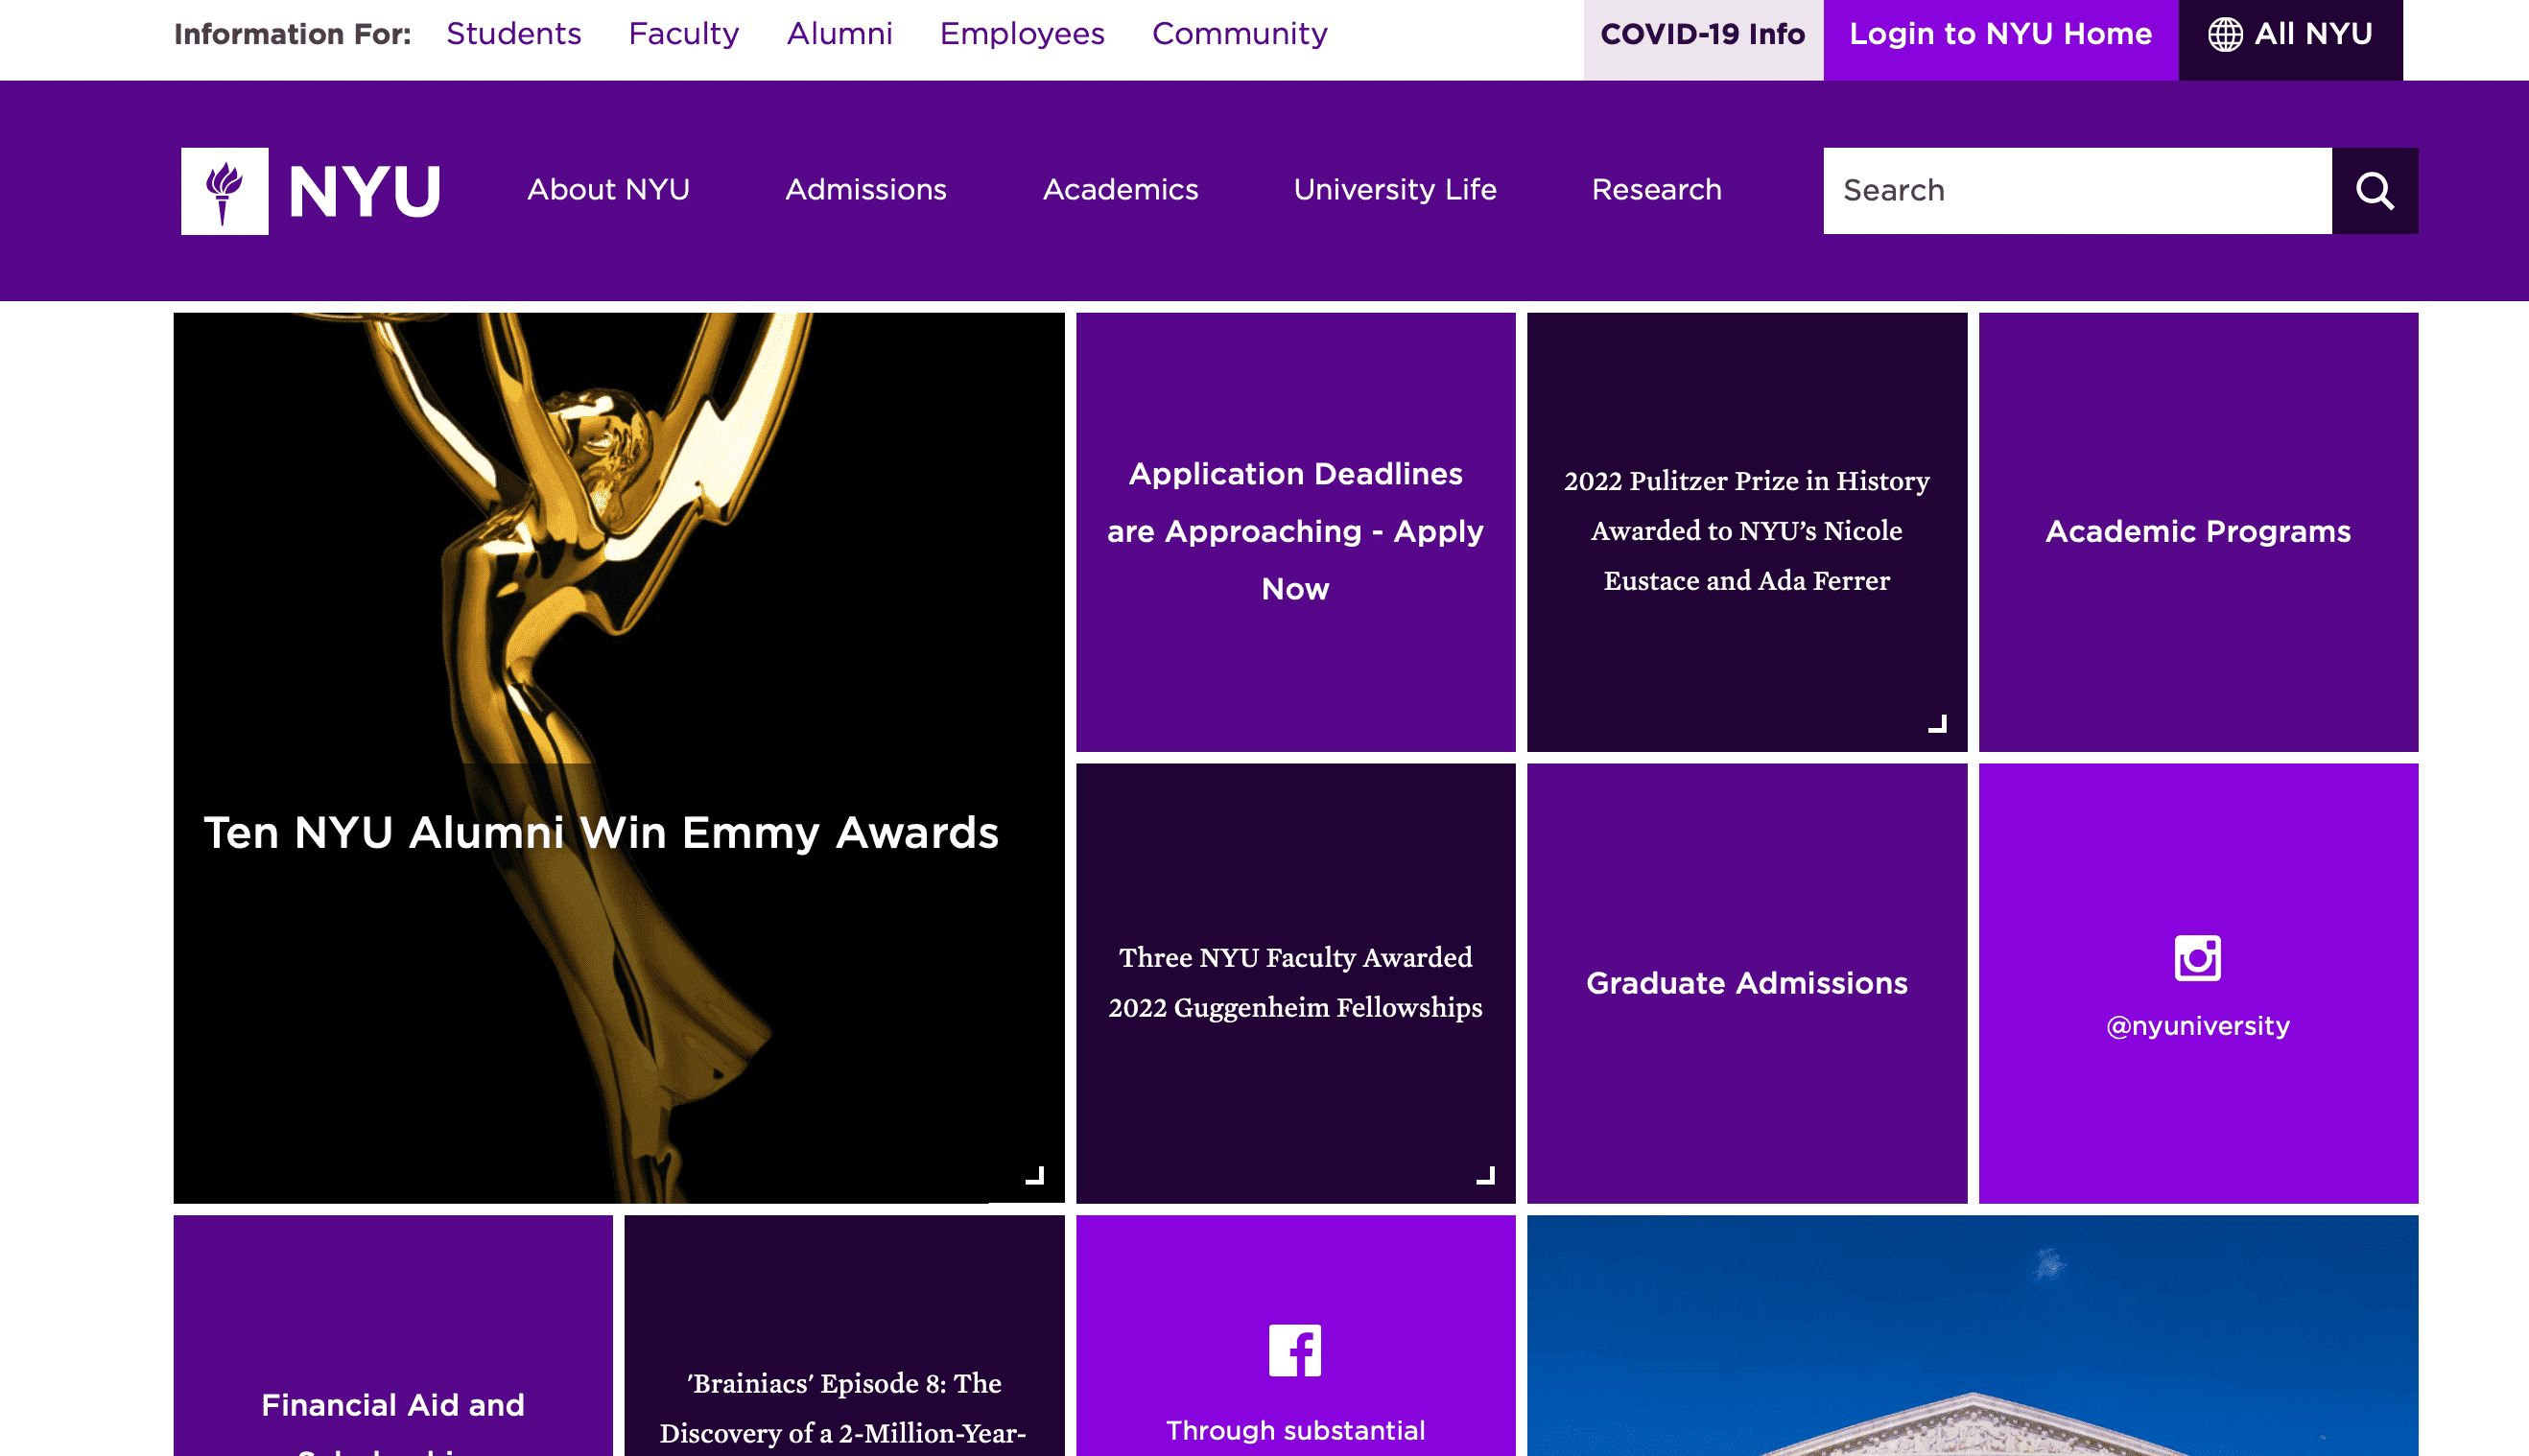Go to Alumni information link
Viewport: 2529px width, 1456px height.
pos(839,34)
